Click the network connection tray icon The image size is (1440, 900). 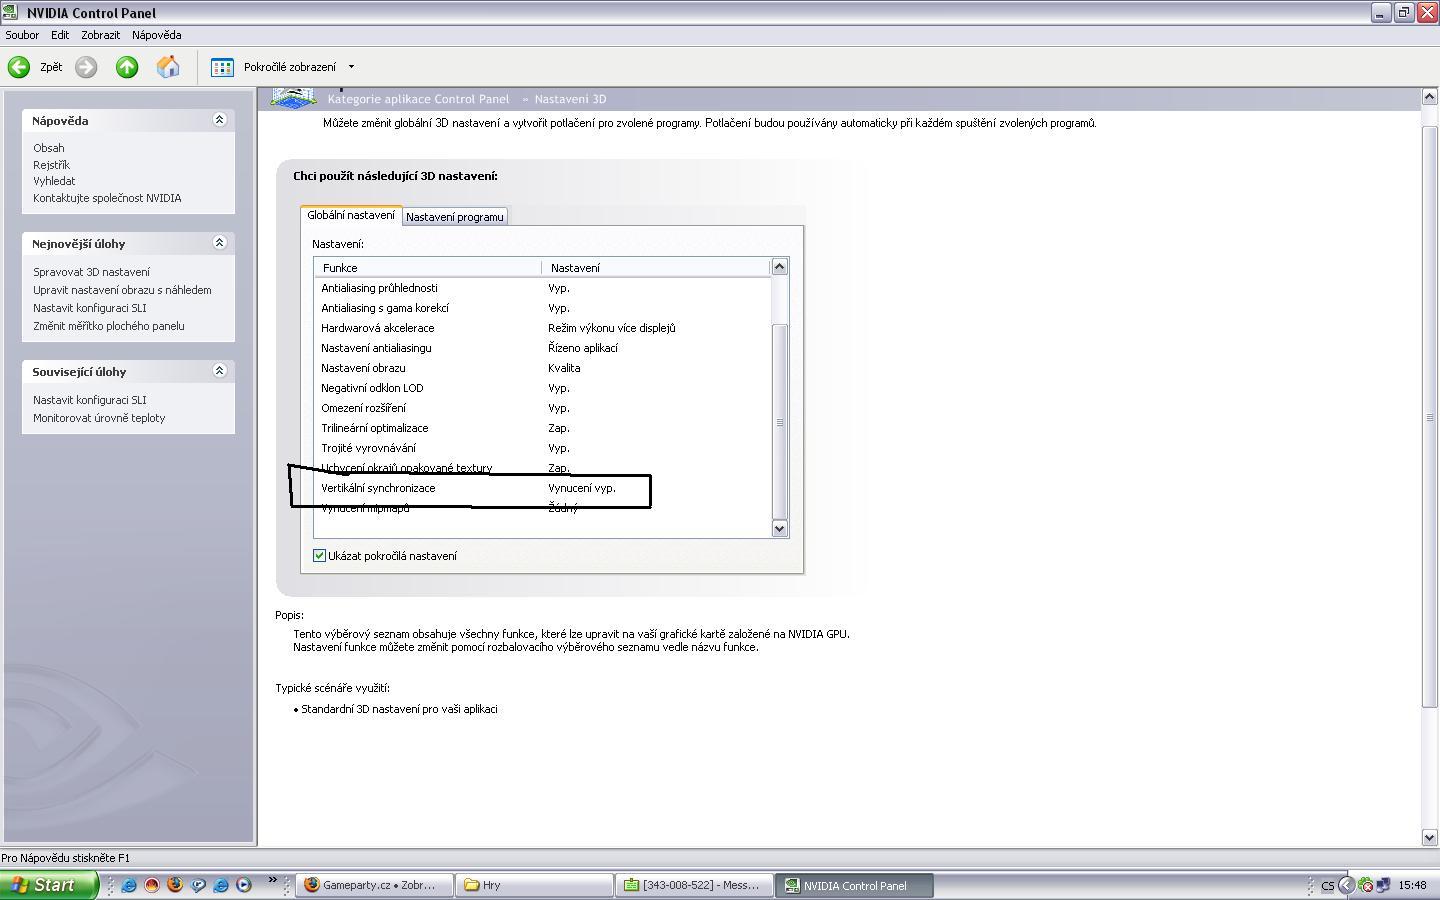pos(1383,885)
